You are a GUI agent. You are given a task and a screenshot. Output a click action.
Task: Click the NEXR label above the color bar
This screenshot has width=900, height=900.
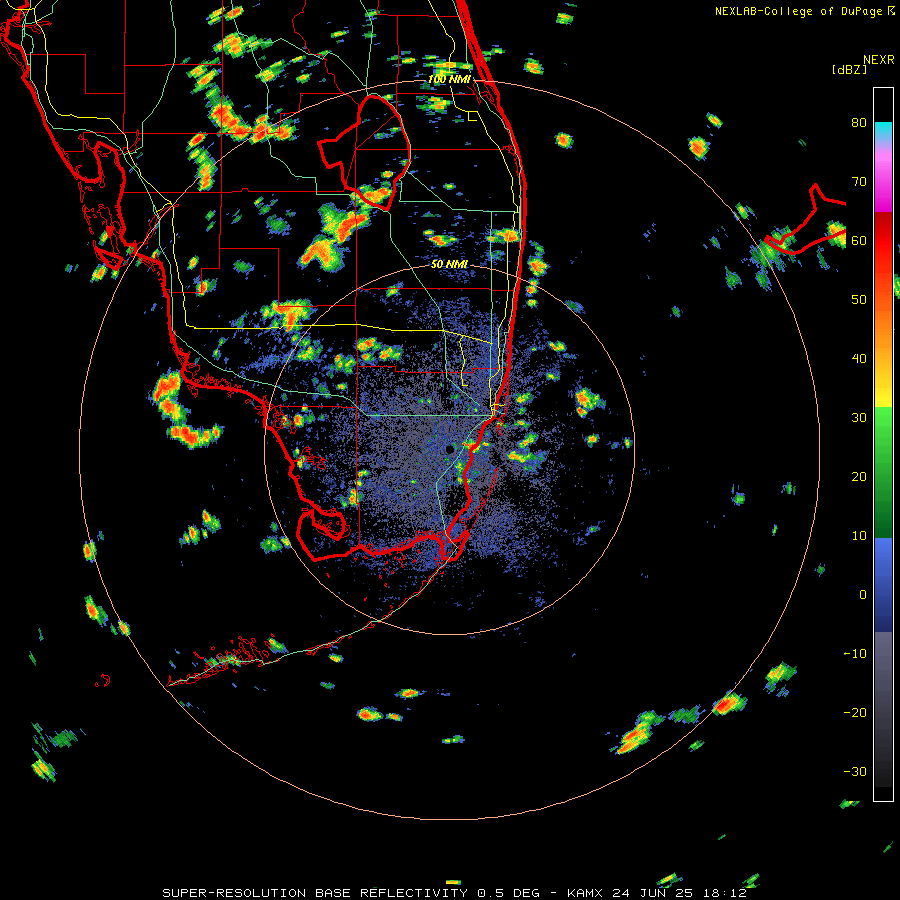tap(879, 60)
